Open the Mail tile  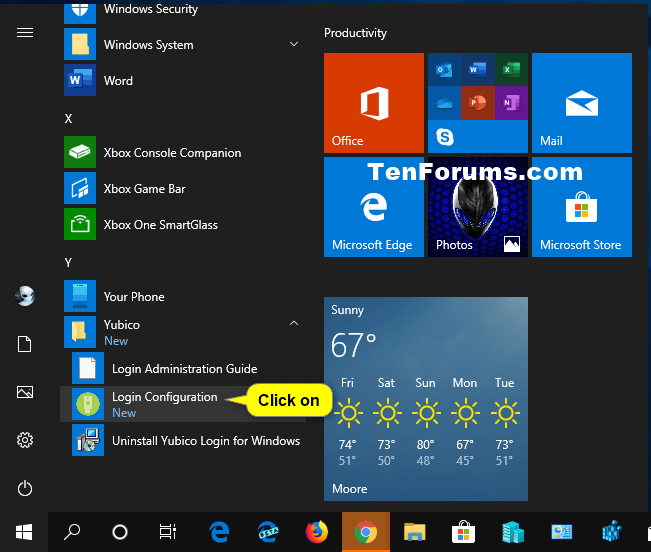pyautogui.click(x=582, y=103)
